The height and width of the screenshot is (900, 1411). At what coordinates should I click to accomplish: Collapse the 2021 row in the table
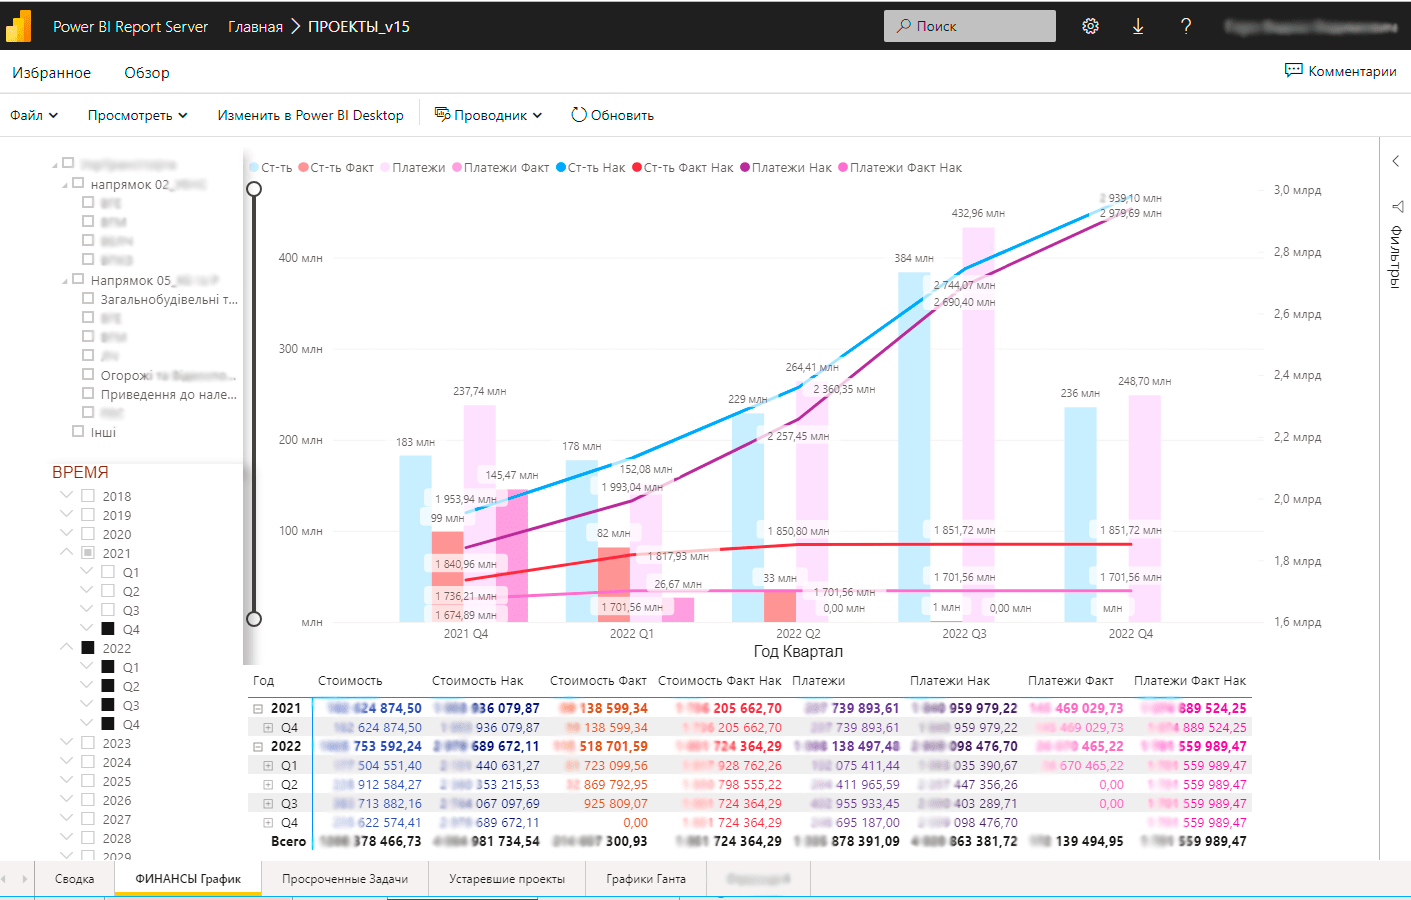coord(257,709)
